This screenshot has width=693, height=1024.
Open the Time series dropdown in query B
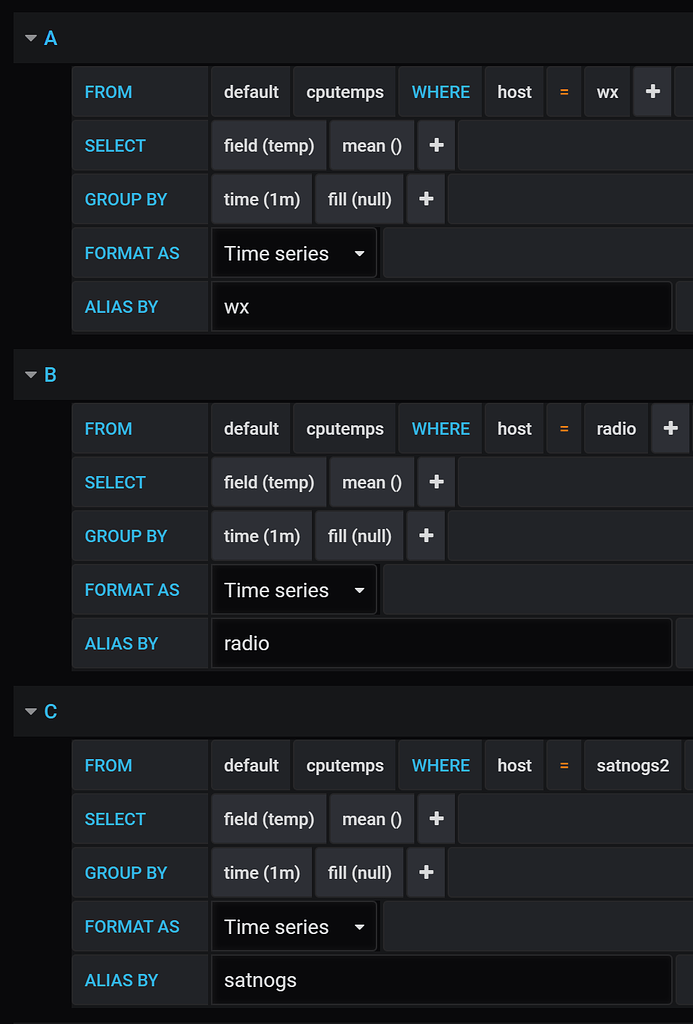pyautogui.click(x=293, y=589)
